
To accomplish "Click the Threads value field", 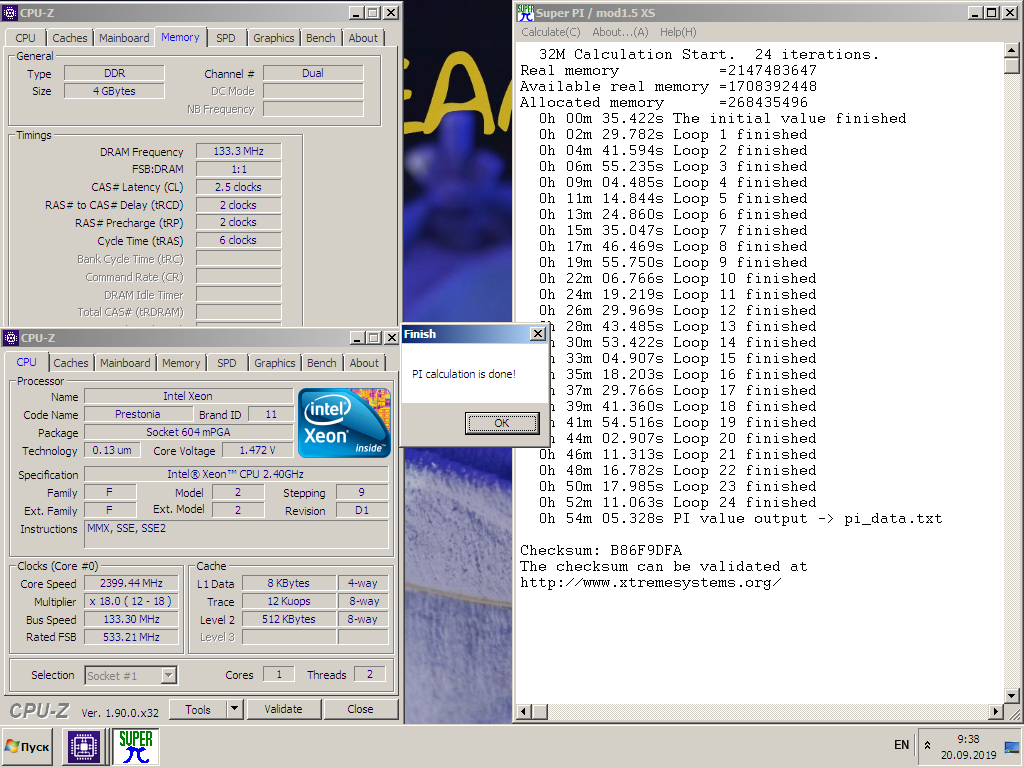I will click(370, 675).
